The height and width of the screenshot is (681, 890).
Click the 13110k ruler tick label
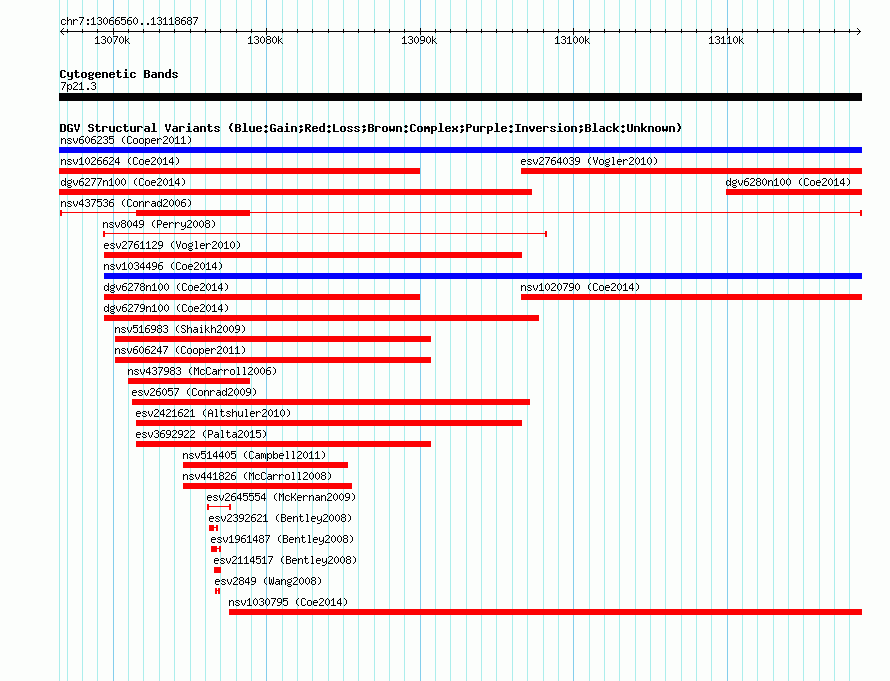point(726,40)
